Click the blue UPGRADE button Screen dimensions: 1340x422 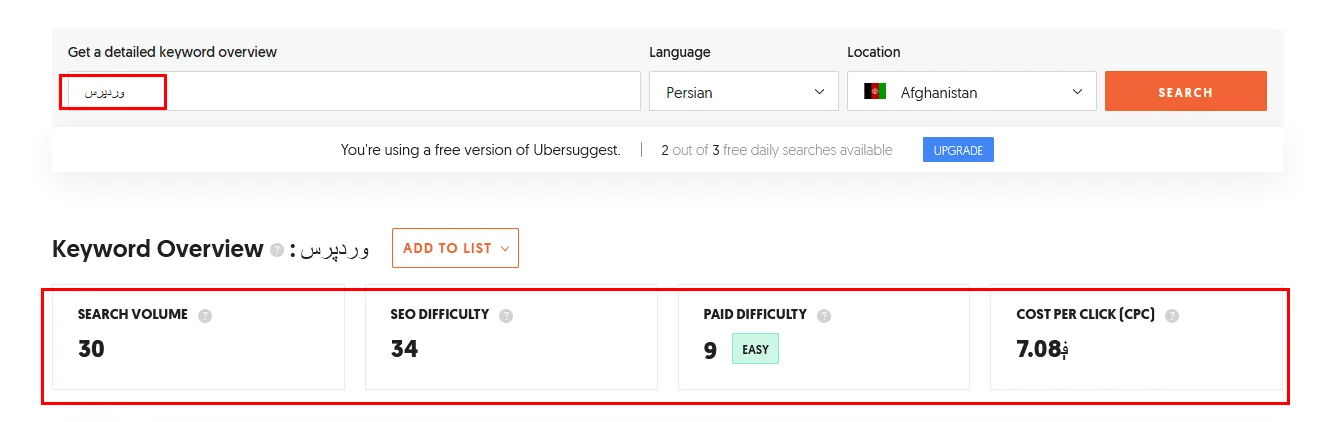click(958, 150)
